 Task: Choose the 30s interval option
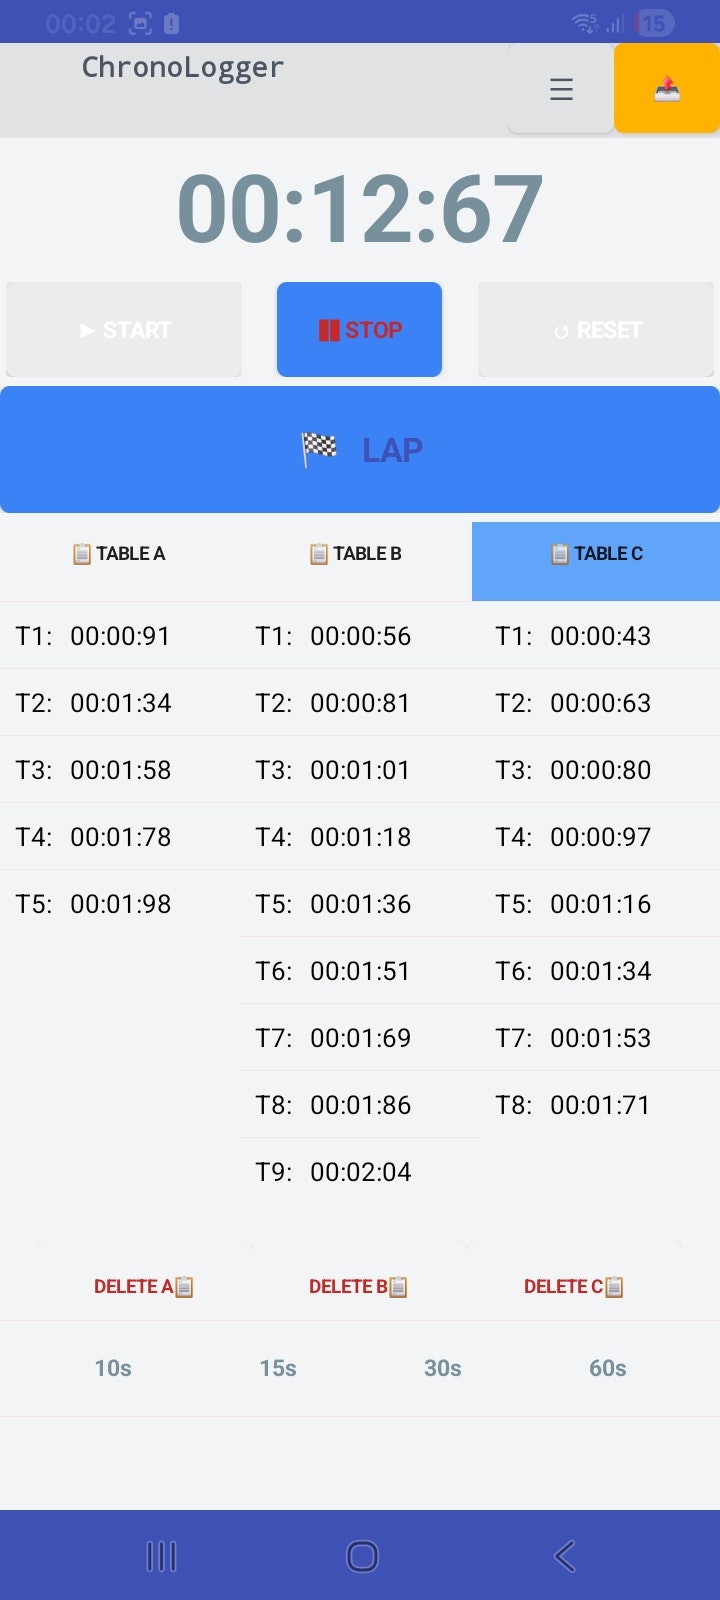pyautogui.click(x=443, y=1368)
